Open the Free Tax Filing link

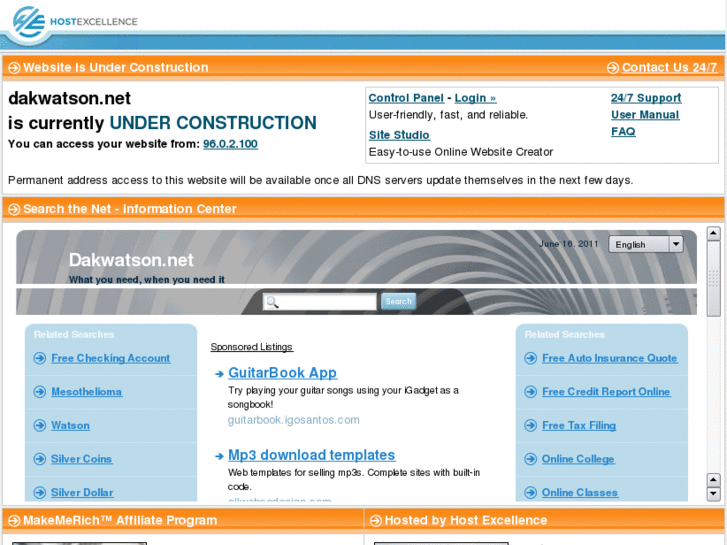[579, 425]
